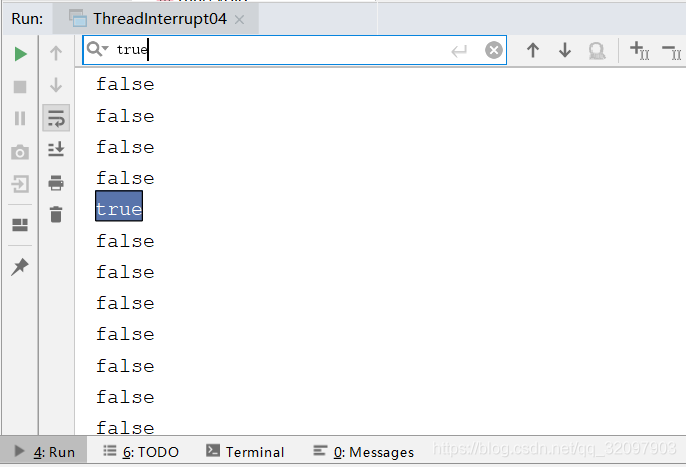This screenshot has height=467, width=686.
Task: Close the ThreadInterrupt04 run tab
Action: [239, 20]
